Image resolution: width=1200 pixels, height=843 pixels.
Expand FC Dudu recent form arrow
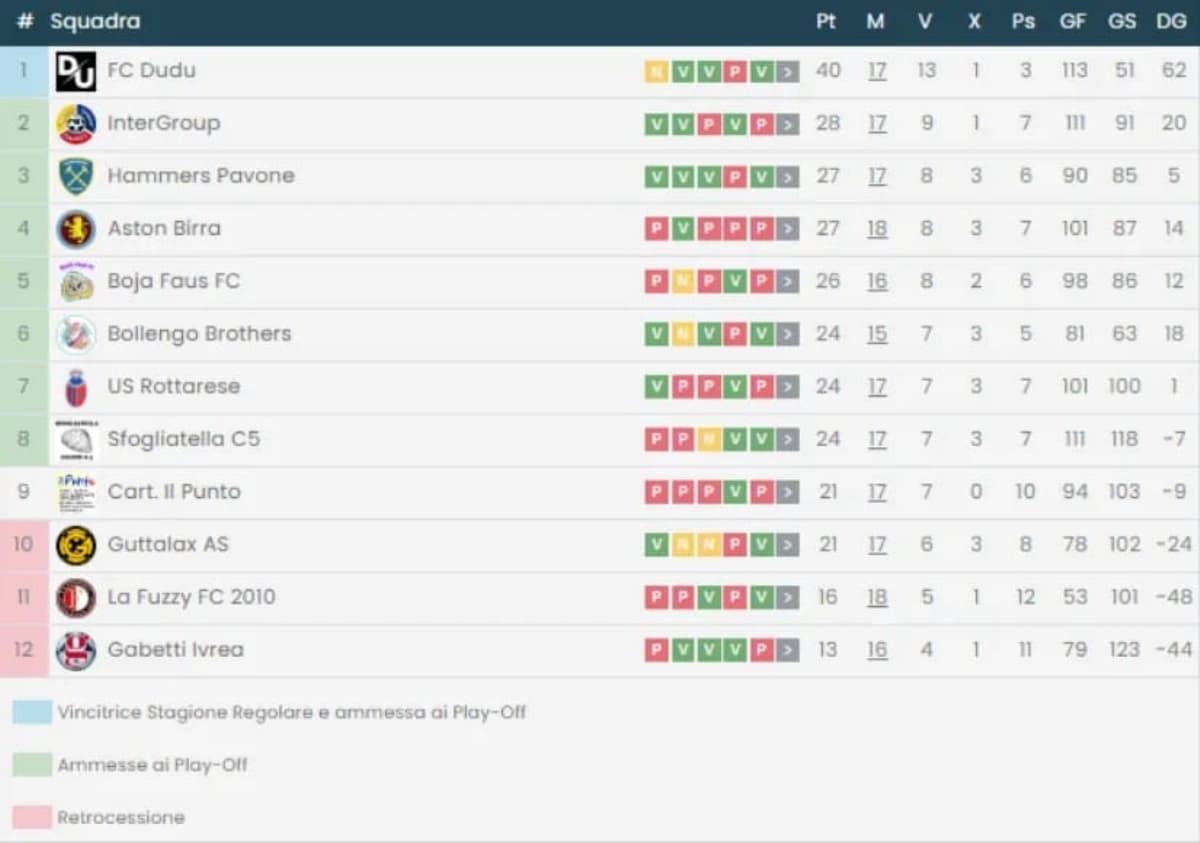pyautogui.click(x=788, y=71)
